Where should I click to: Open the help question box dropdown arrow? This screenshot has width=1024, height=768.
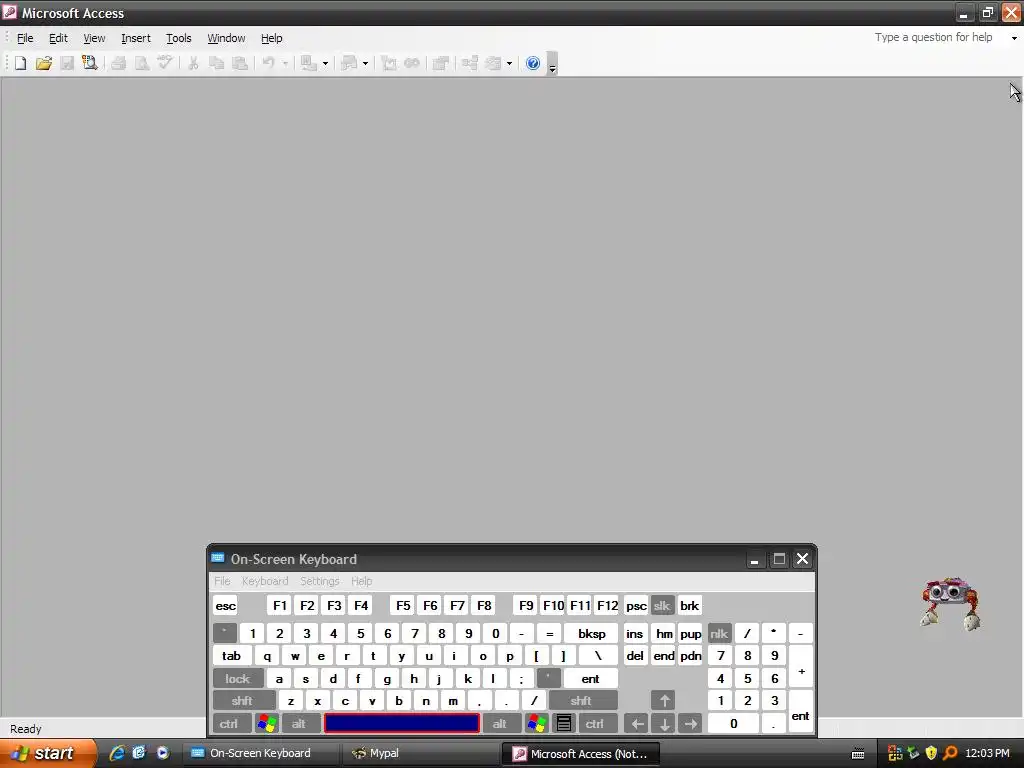tap(1014, 38)
